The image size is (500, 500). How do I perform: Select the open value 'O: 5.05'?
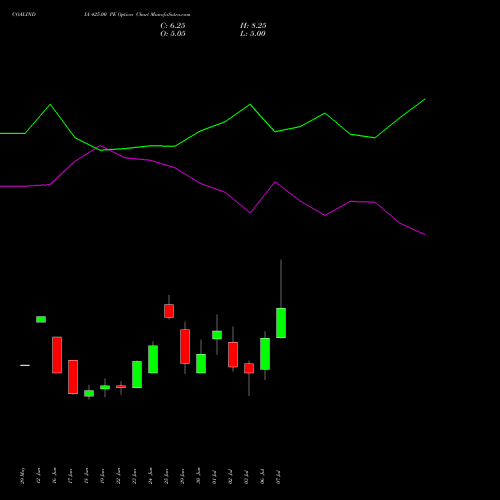point(173,34)
